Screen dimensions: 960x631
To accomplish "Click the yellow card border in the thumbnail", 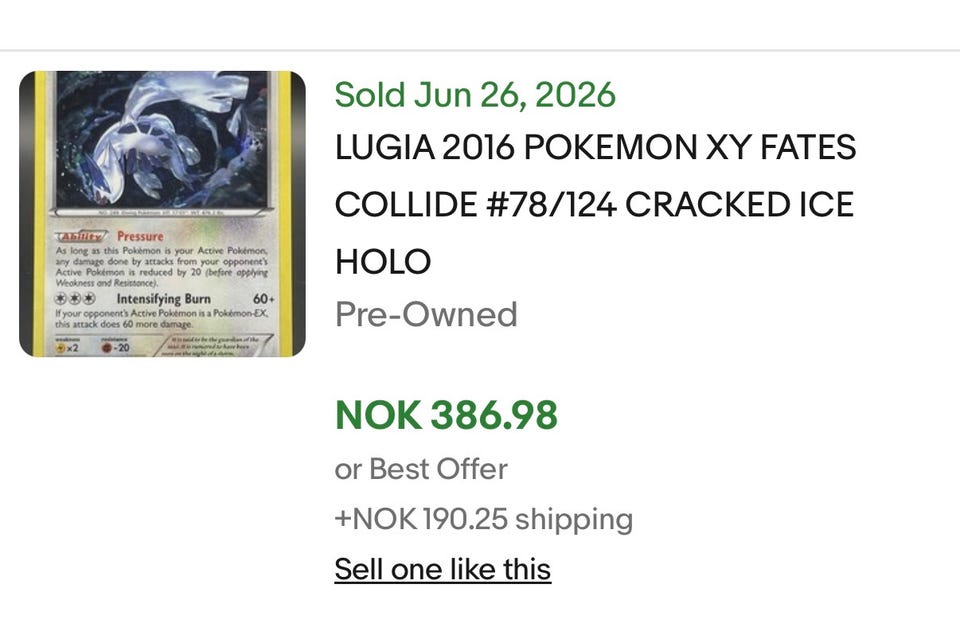I will pyautogui.click(x=40, y=214).
